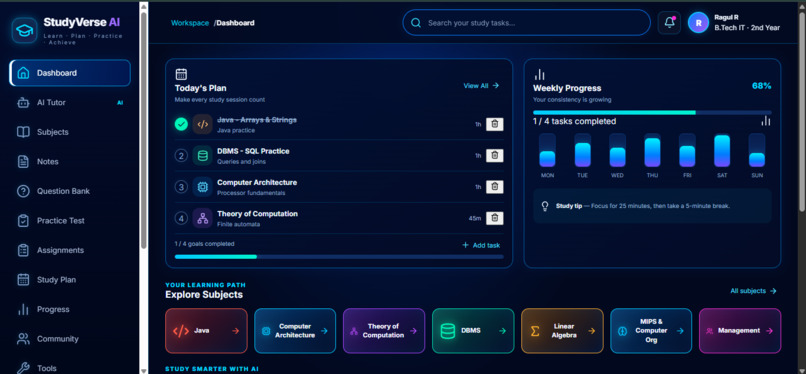Click the TUE bar in weekly chart
Image resolution: width=806 pixels, height=374 pixels.
tap(582, 151)
